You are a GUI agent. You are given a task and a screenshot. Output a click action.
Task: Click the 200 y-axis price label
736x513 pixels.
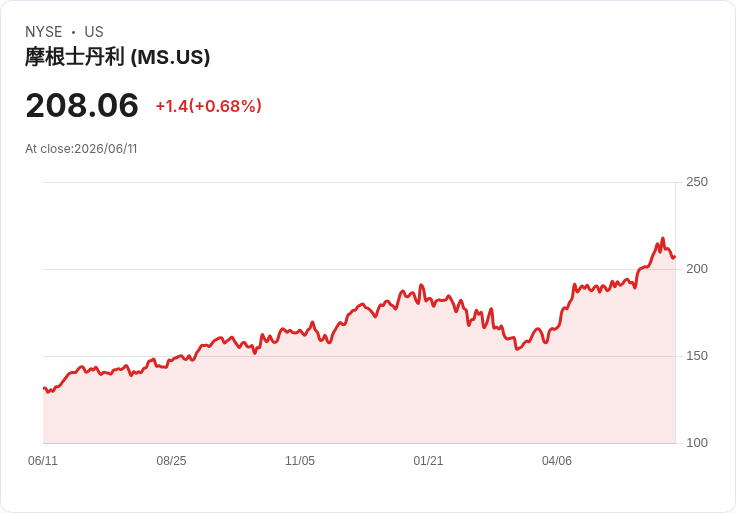point(697,269)
